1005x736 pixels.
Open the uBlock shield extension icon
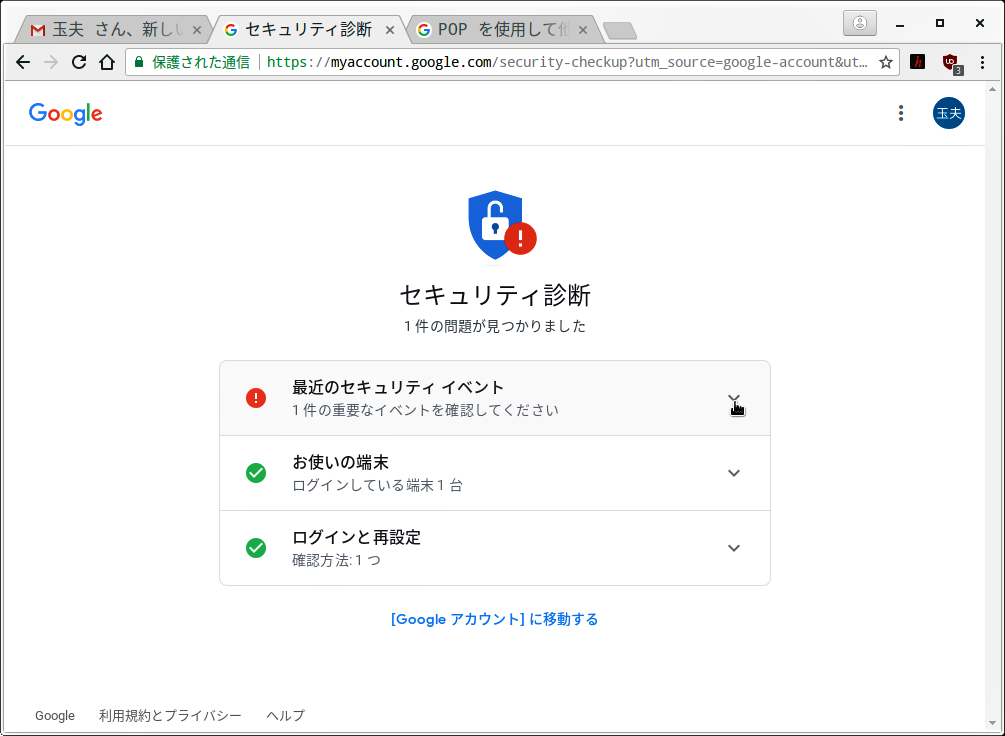coord(951,63)
